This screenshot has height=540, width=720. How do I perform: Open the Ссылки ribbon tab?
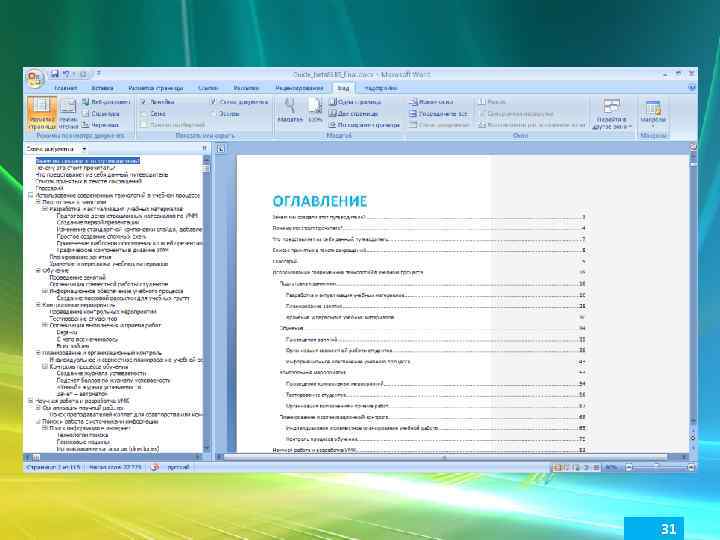pos(208,88)
